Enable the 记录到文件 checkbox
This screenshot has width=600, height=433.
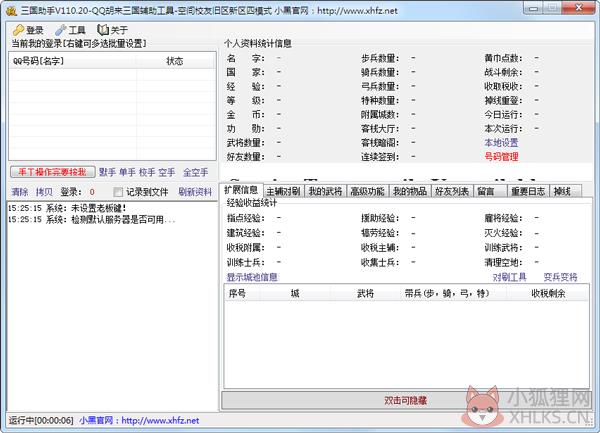click(x=118, y=192)
